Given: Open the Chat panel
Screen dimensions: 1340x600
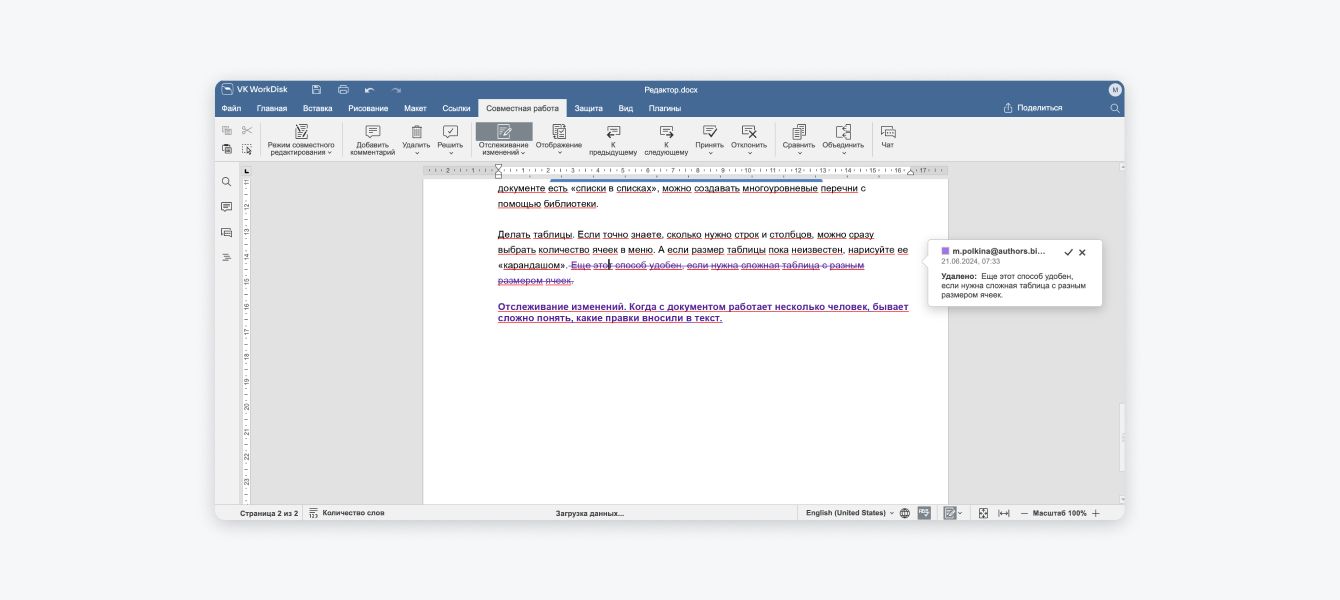Looking at the screenshot, I should [x=887, y=137].
